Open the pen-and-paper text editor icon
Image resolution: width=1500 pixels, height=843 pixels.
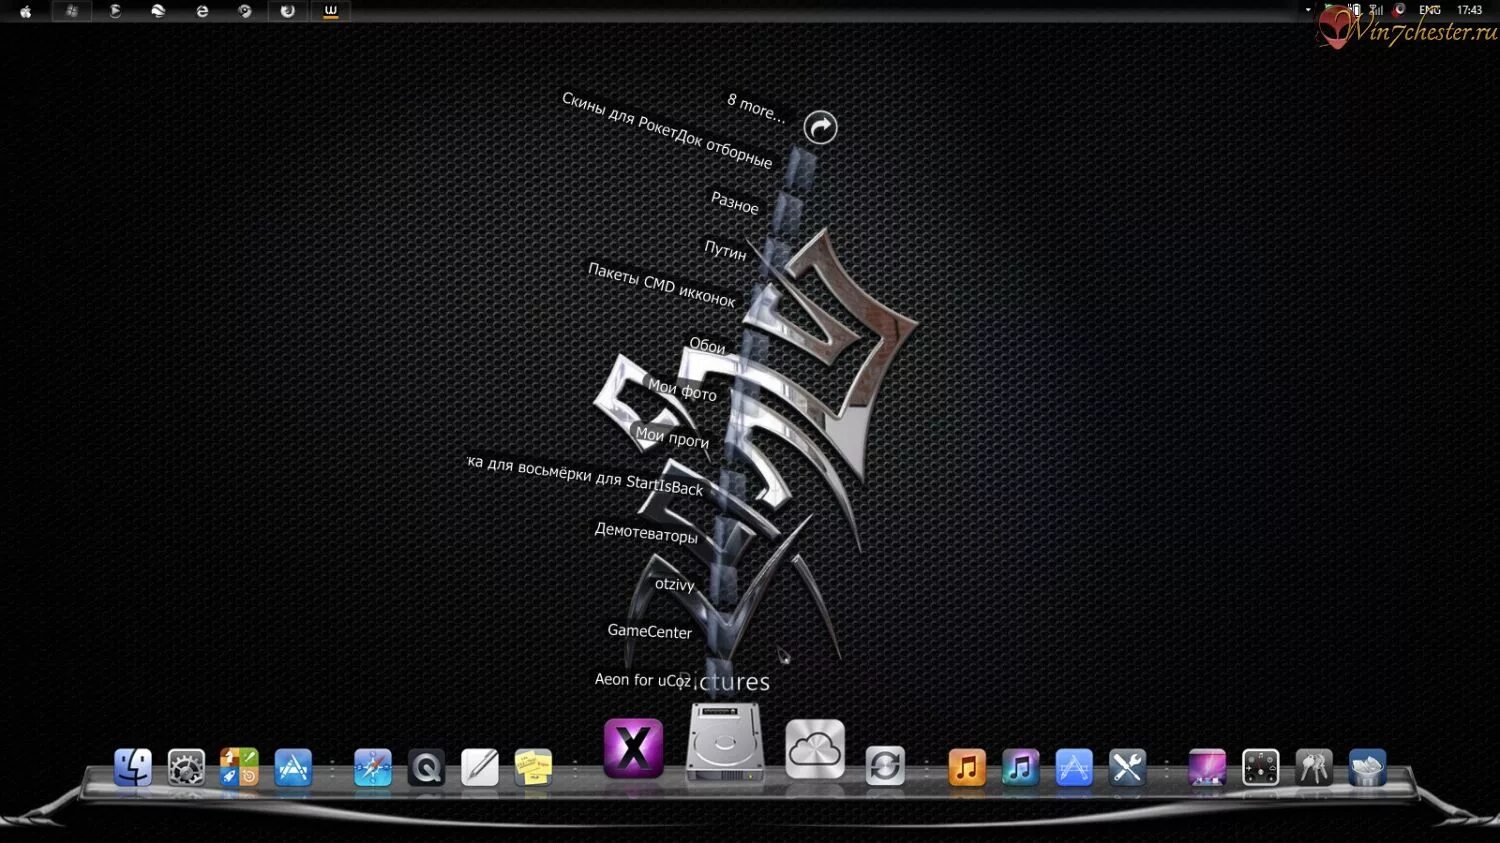point(480,768)
